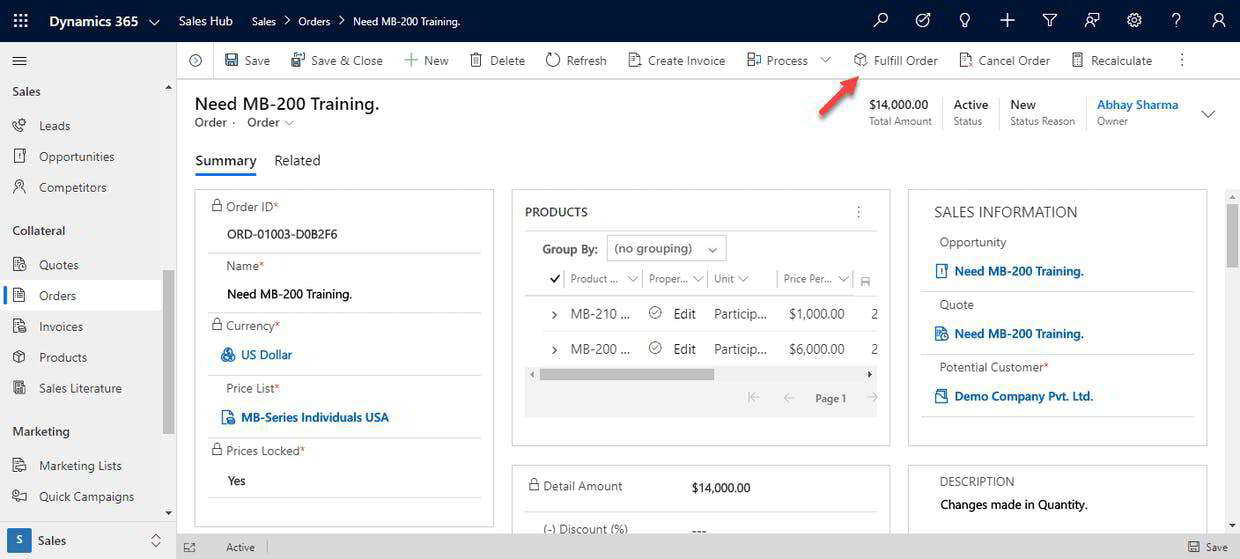Click the Sales breadcrumb

264,21
